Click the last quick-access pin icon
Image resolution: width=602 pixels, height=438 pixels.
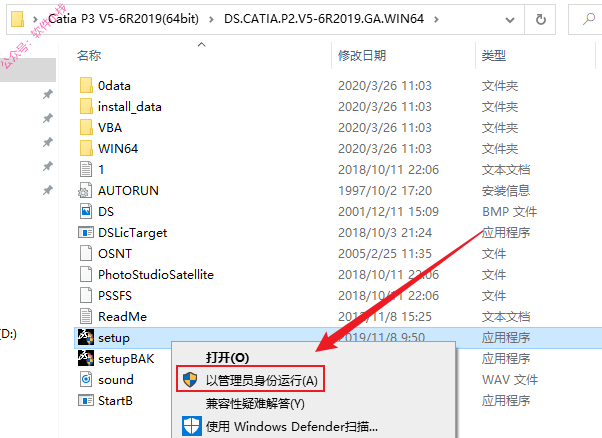click(48, 190)
